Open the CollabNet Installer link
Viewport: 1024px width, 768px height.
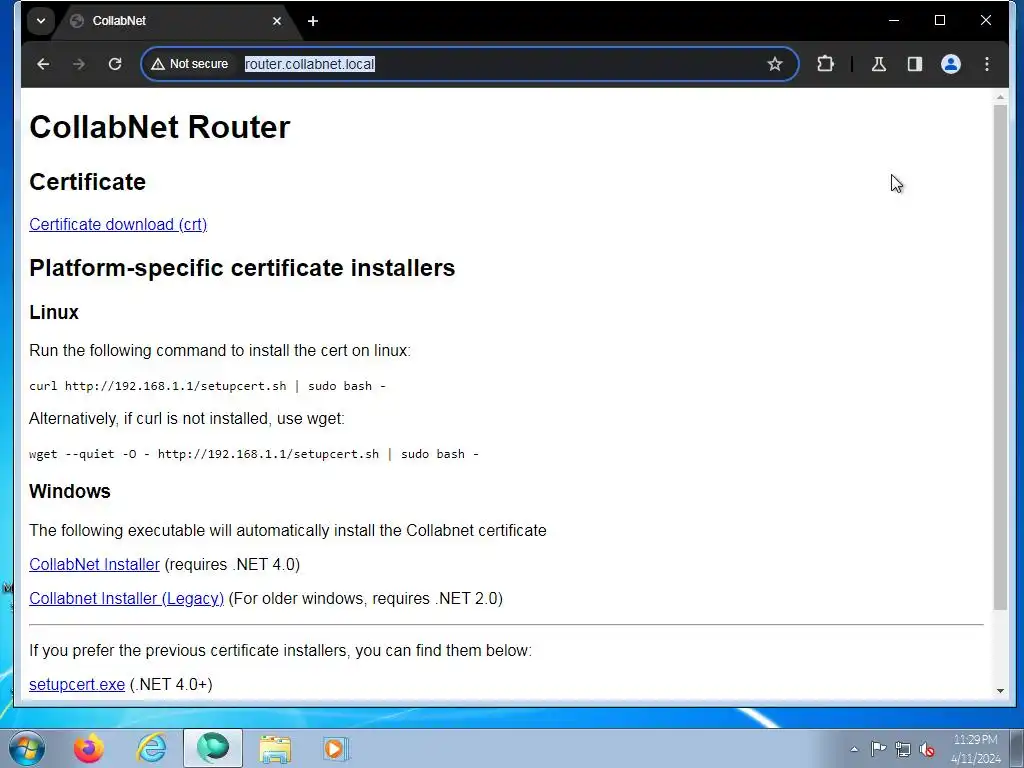[95, 564]
